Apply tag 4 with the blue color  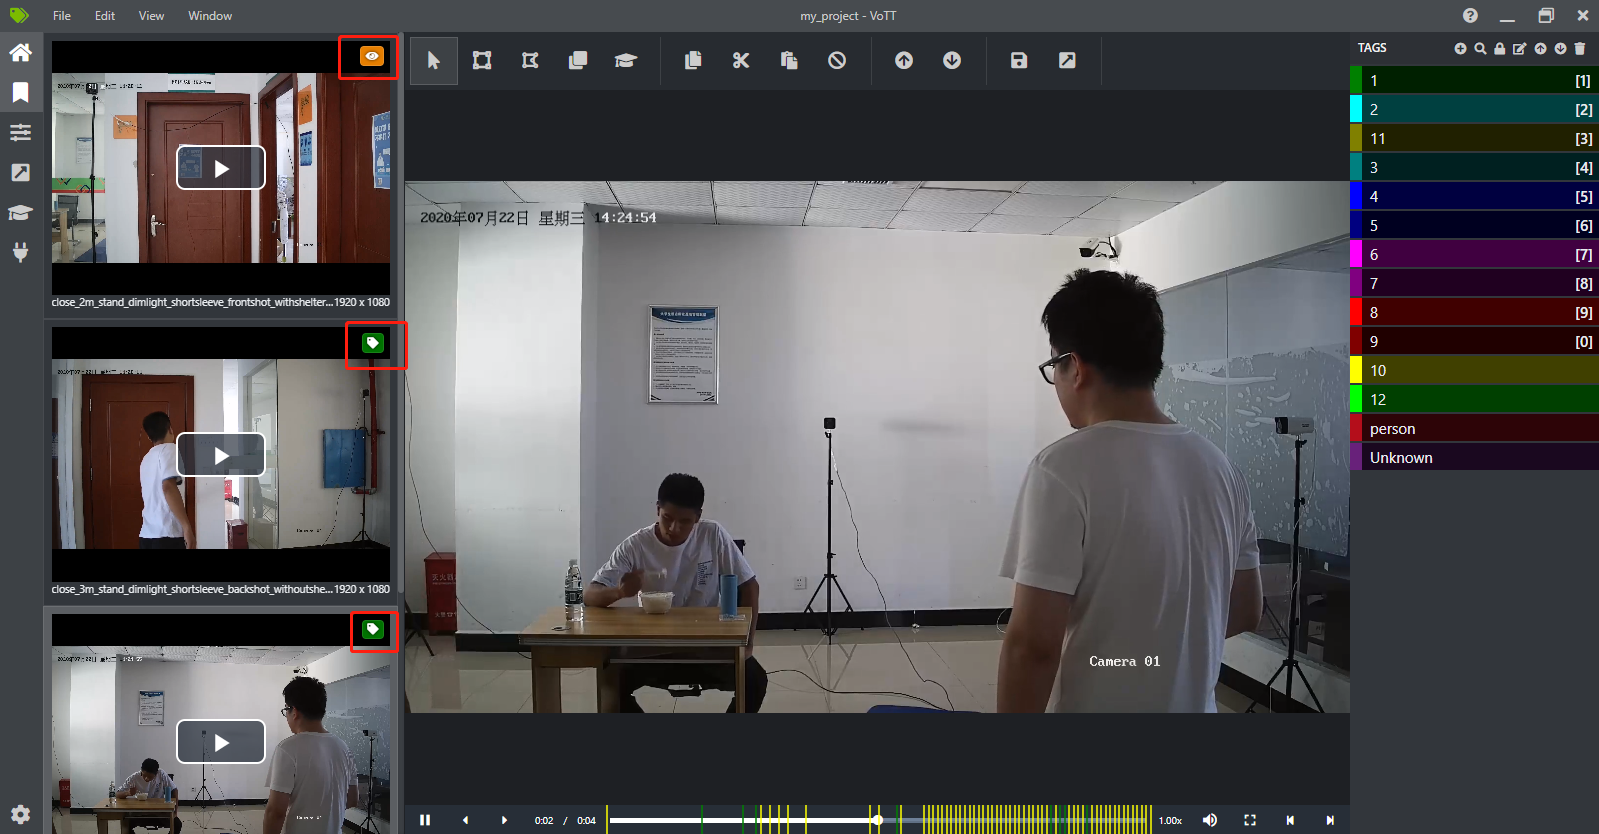[x=1474, y=196]
